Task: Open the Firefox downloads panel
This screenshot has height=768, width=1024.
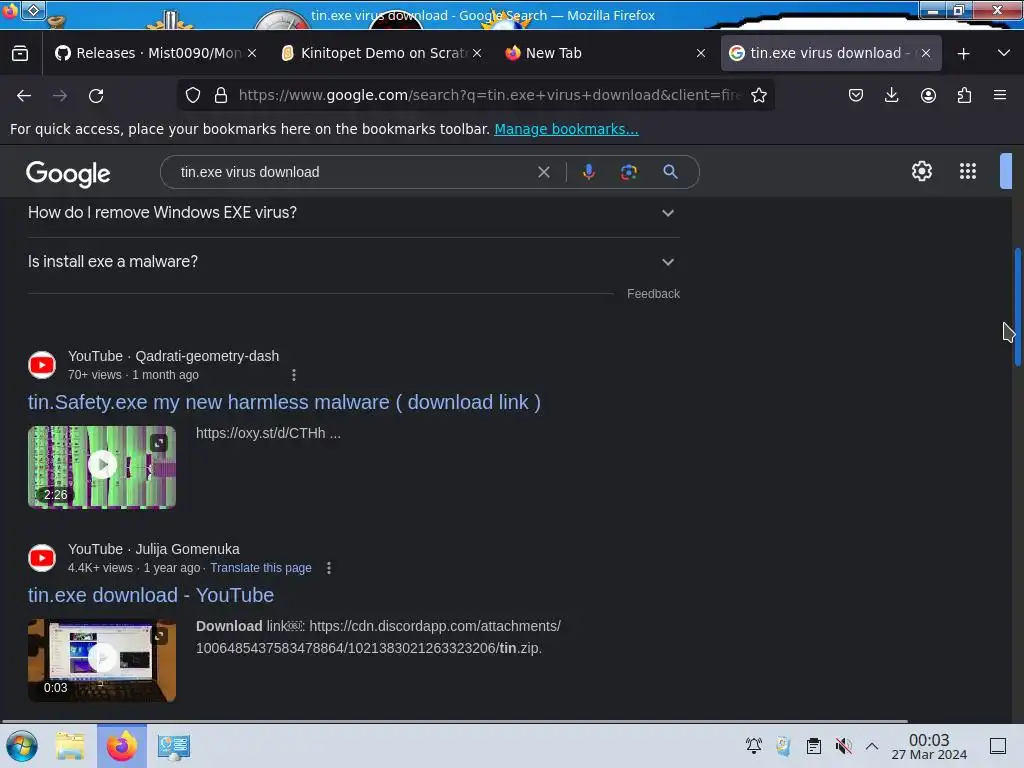Action: (x=891, y=95)
